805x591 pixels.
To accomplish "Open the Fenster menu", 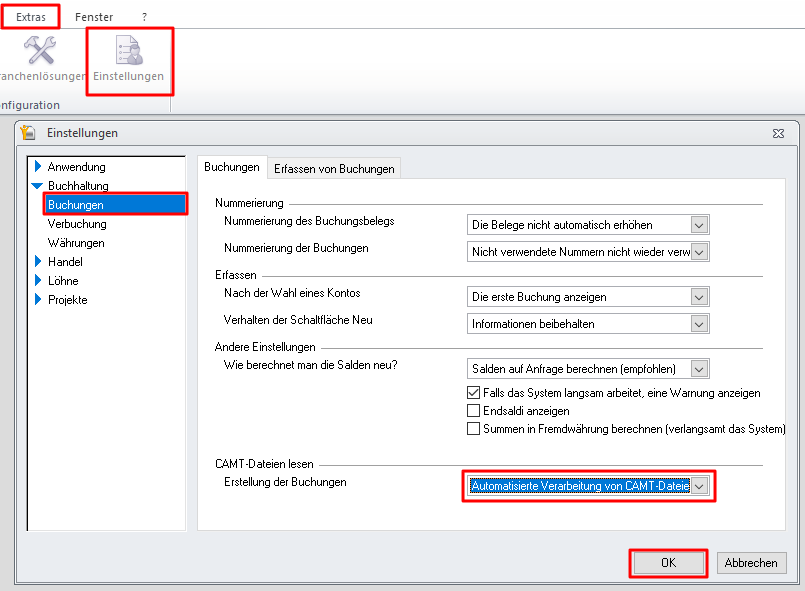I will pos(94,17).
